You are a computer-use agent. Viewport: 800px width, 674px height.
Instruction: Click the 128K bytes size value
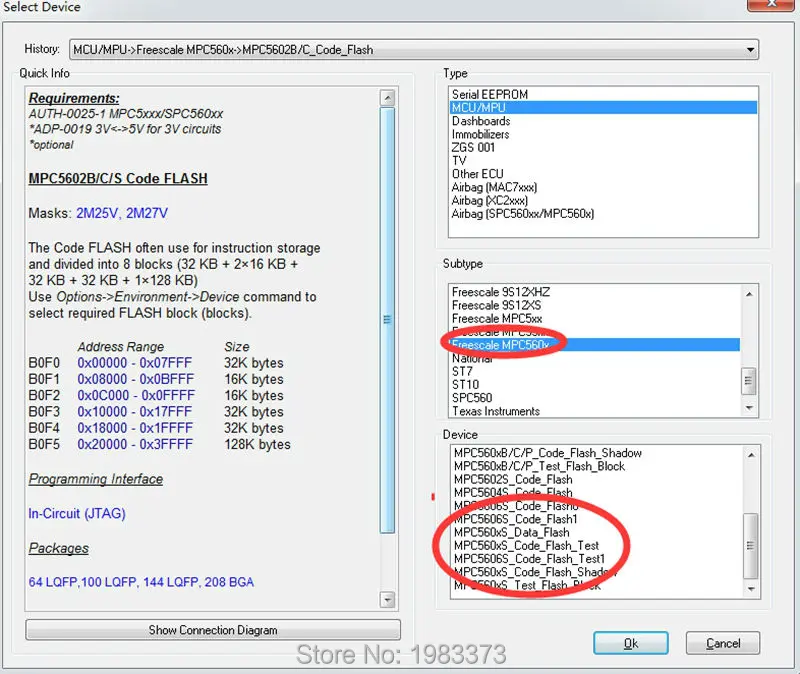click(x=257, y=444)
